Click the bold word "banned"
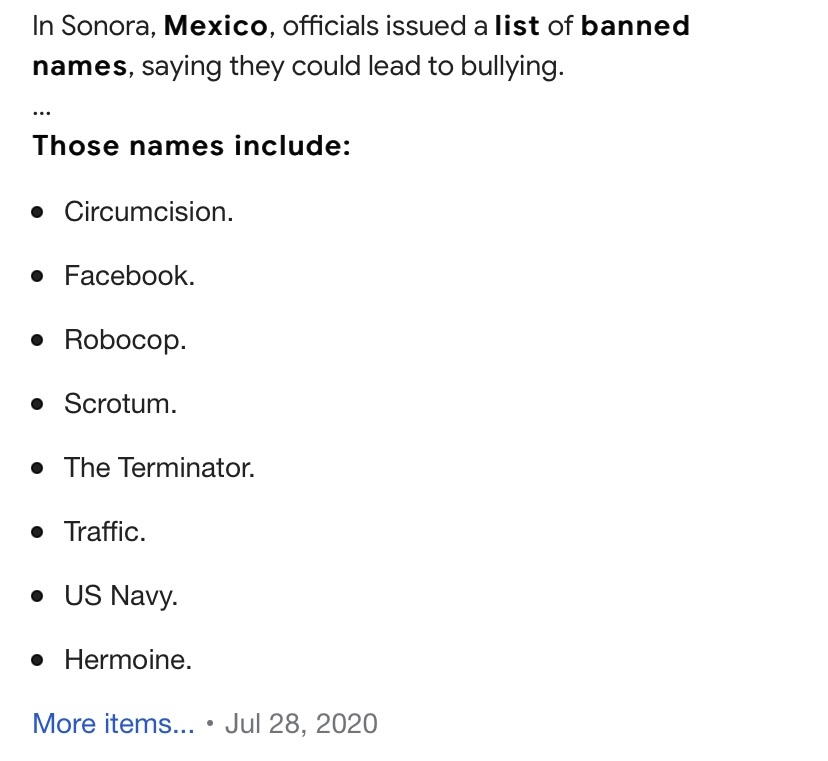This screenshot has height=761, width=828. tap(635, 26)
